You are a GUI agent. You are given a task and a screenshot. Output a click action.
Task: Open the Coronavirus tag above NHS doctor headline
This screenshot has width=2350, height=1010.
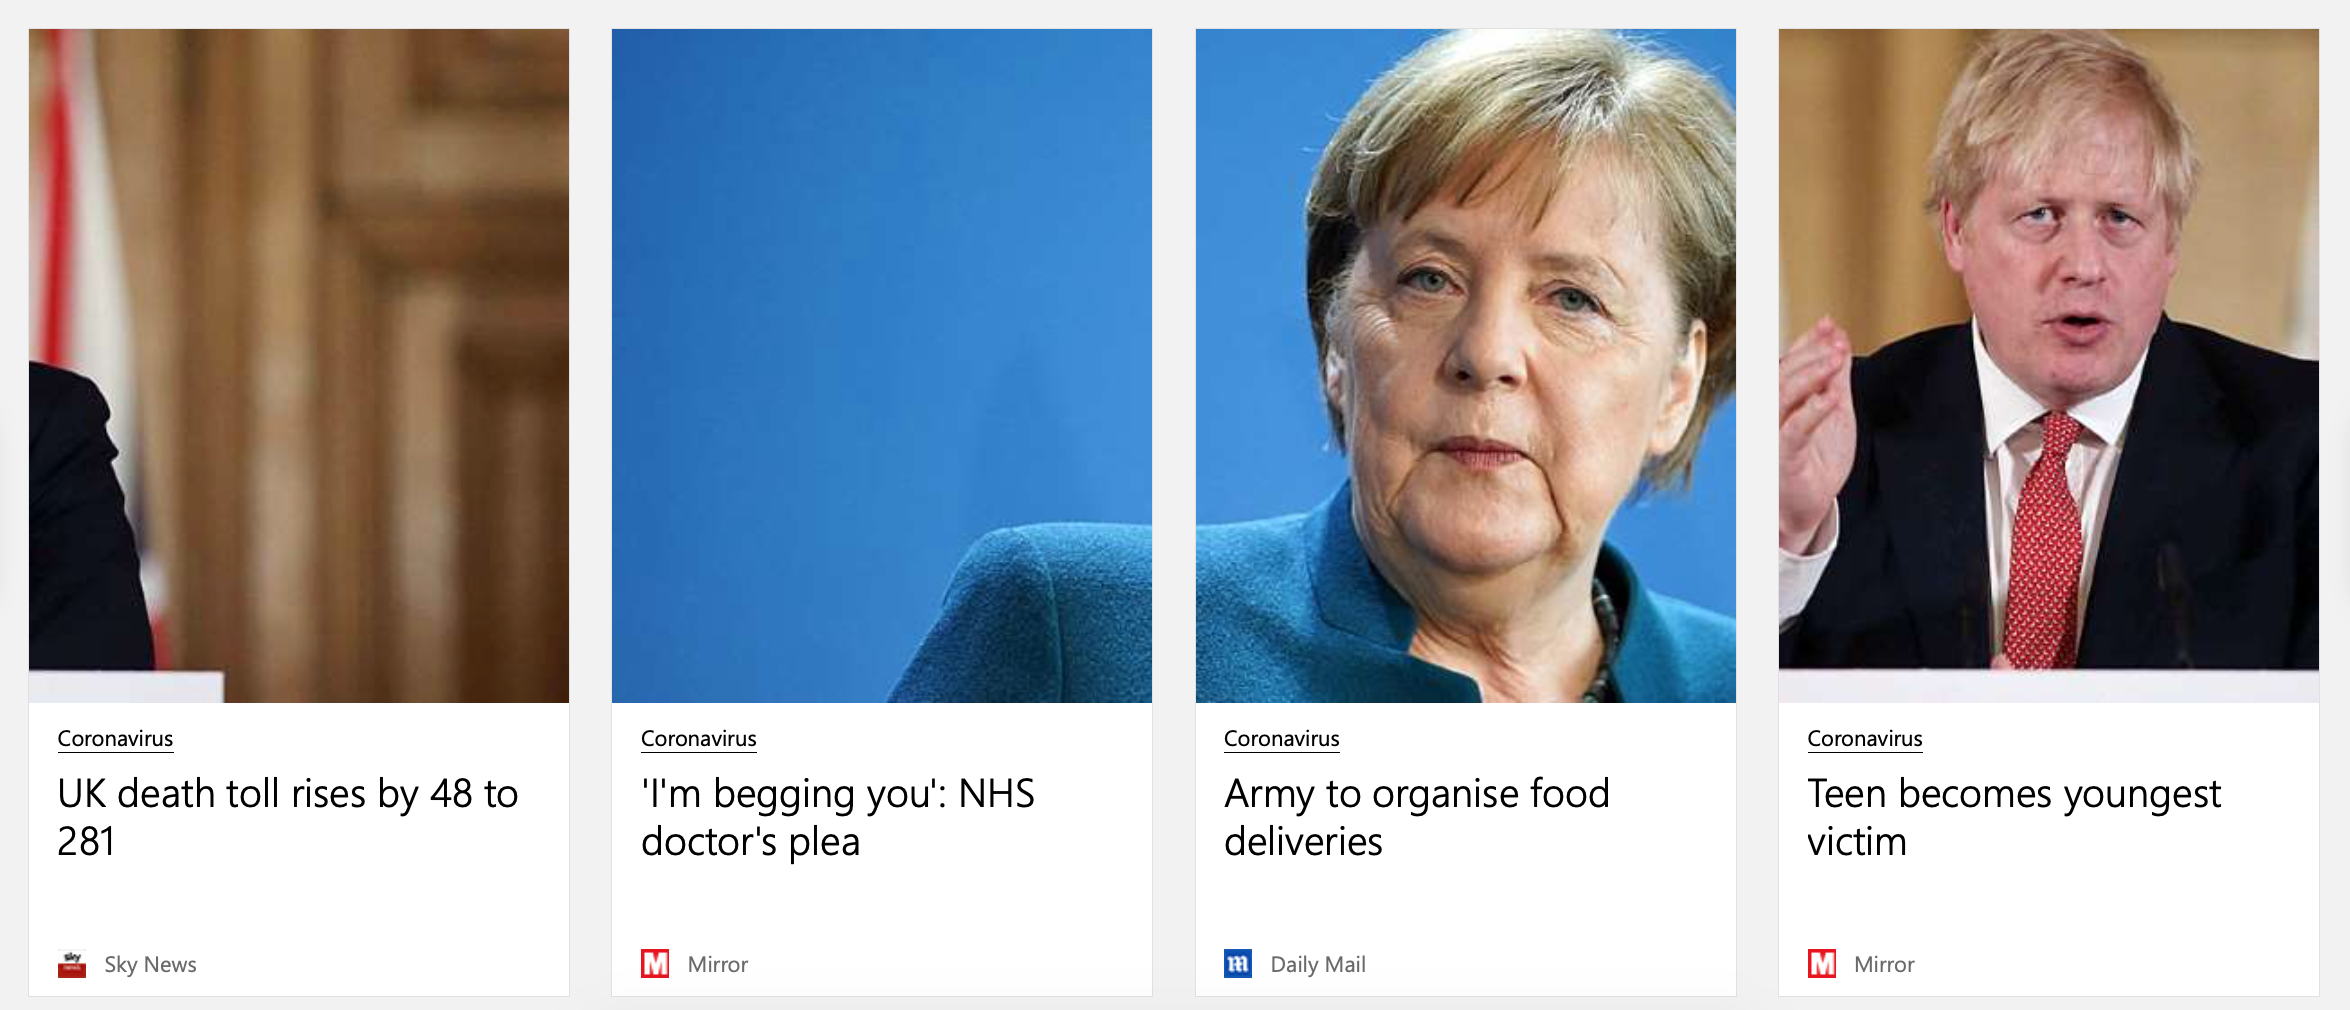click(x=698, y=739)
